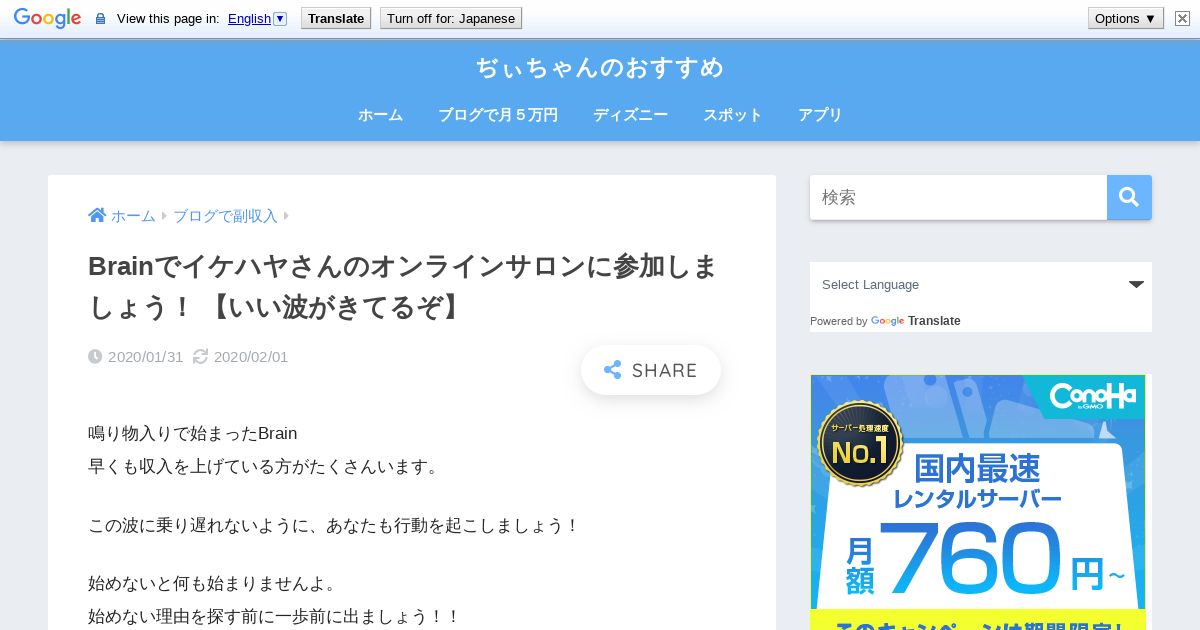The width and height of the screenshot is (1200, 630).
Task: Click the home icon in breadcrumb
Action: point(97,215)
